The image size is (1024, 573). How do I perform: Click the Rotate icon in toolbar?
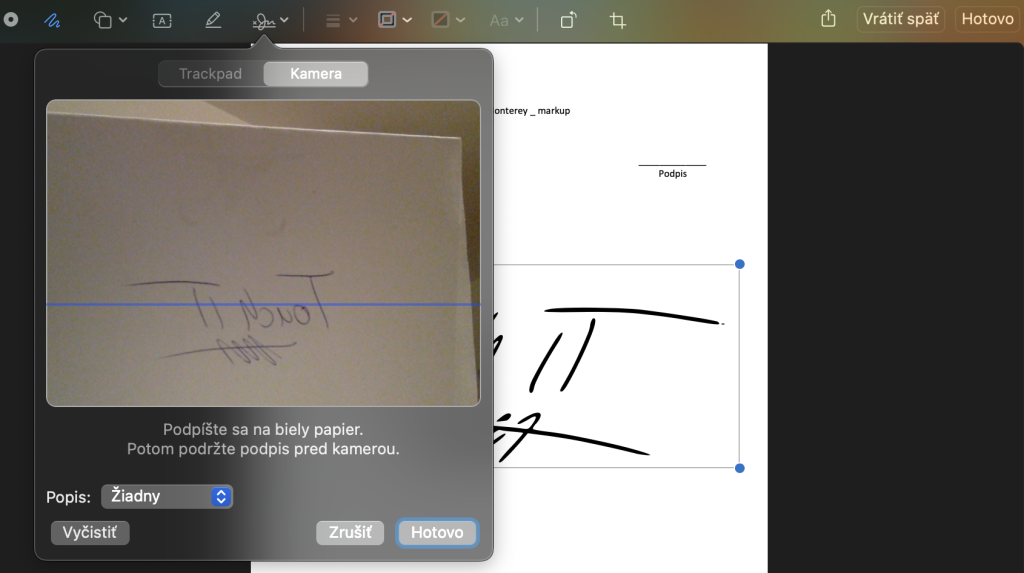click(568, 20)
